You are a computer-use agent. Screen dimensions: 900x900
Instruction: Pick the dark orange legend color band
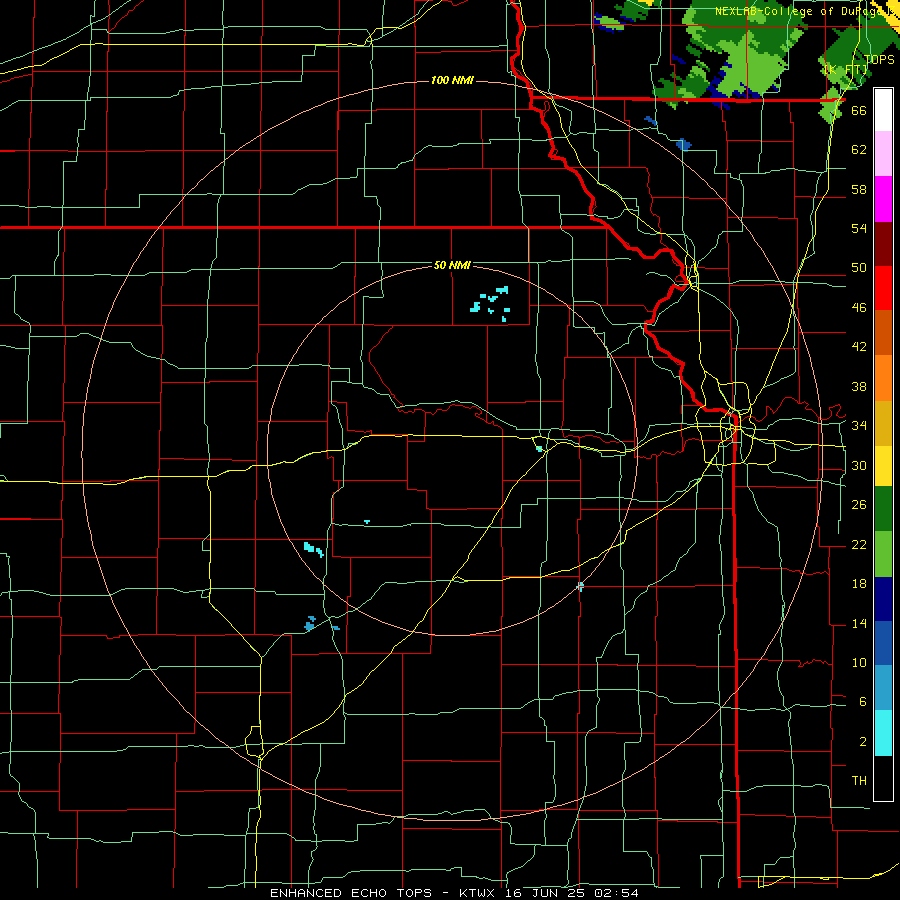click(x=883, y=332)
